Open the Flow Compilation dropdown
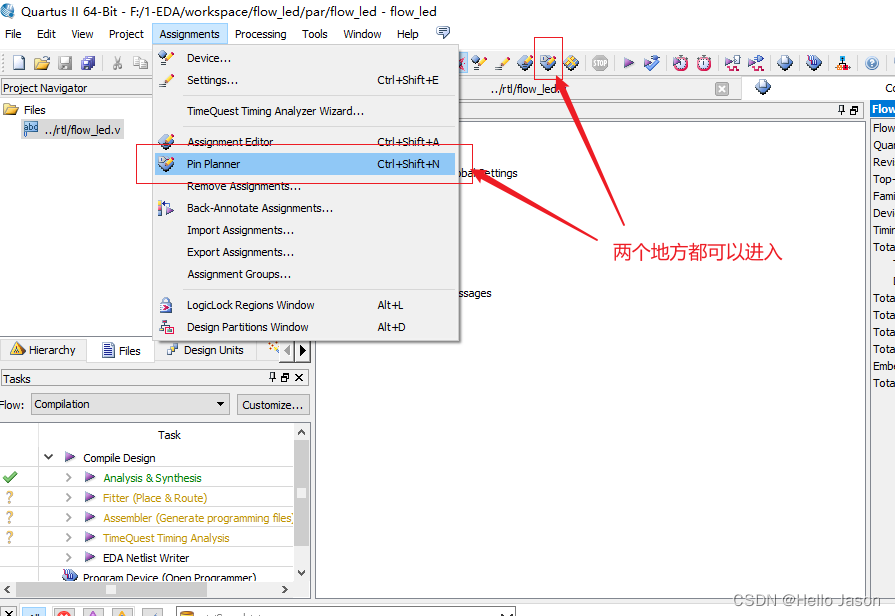The height and width of the screenshot is (616, 895). pyautogui.click(x=130, y=404)
